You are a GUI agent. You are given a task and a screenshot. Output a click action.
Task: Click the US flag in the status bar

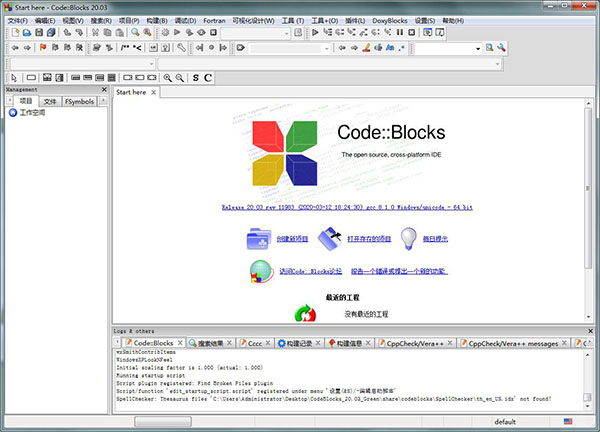(568, 421)
